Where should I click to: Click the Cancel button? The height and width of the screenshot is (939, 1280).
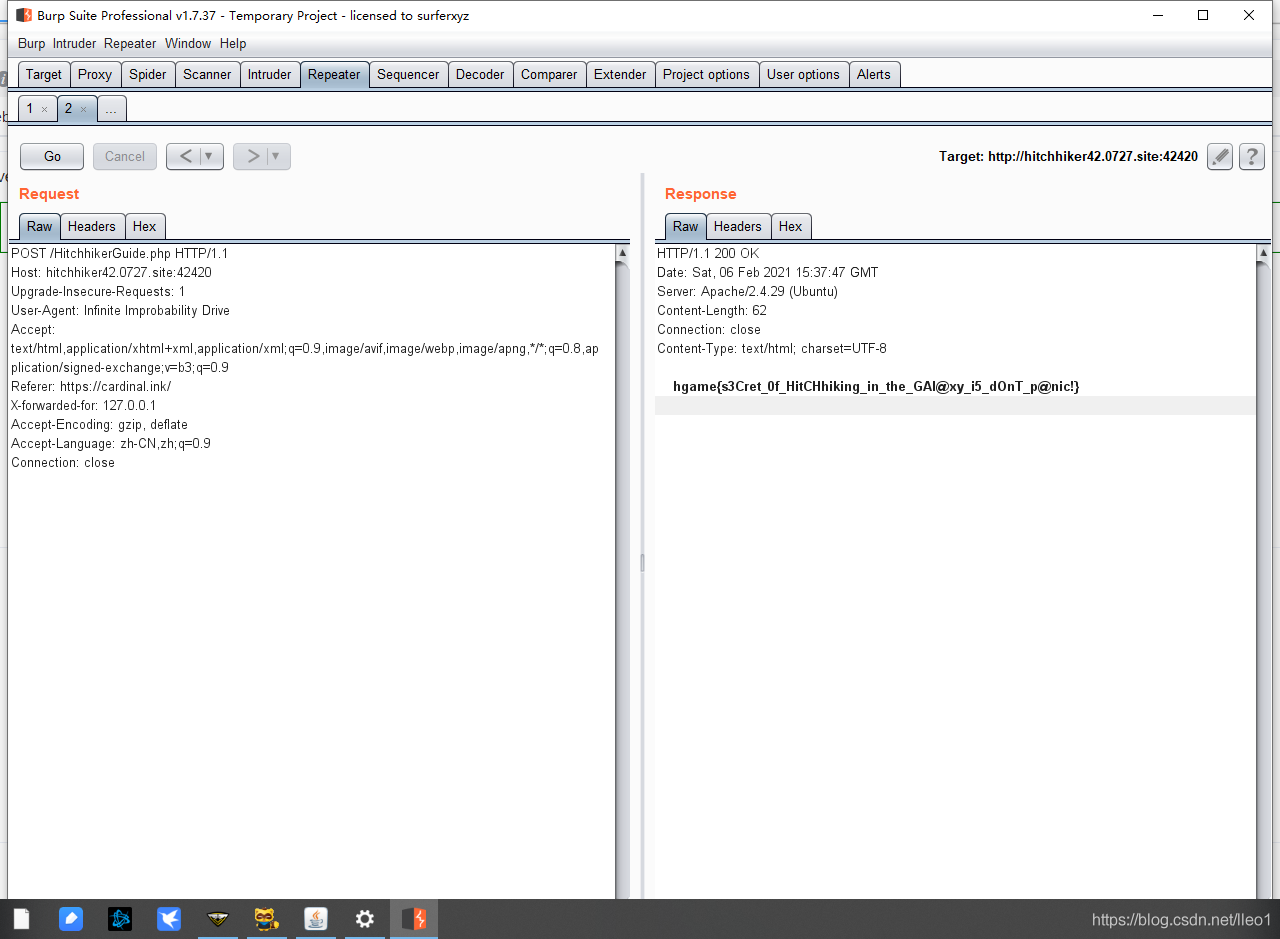(125, 156)
